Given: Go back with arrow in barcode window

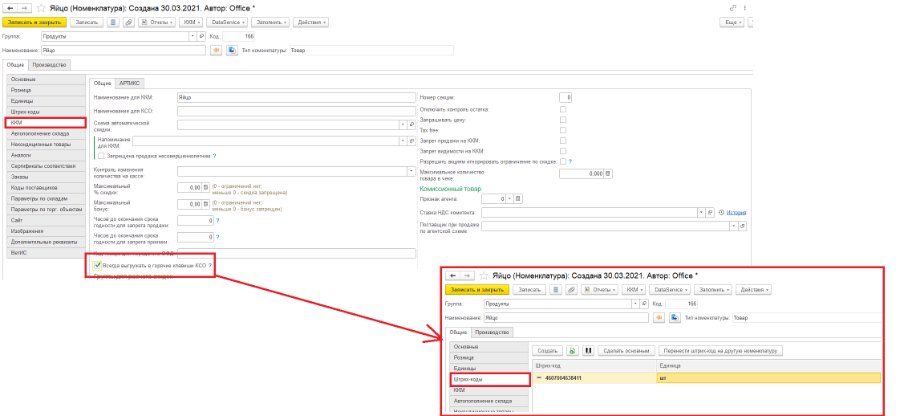Looking at the screenshot, I should coord(453,276).
